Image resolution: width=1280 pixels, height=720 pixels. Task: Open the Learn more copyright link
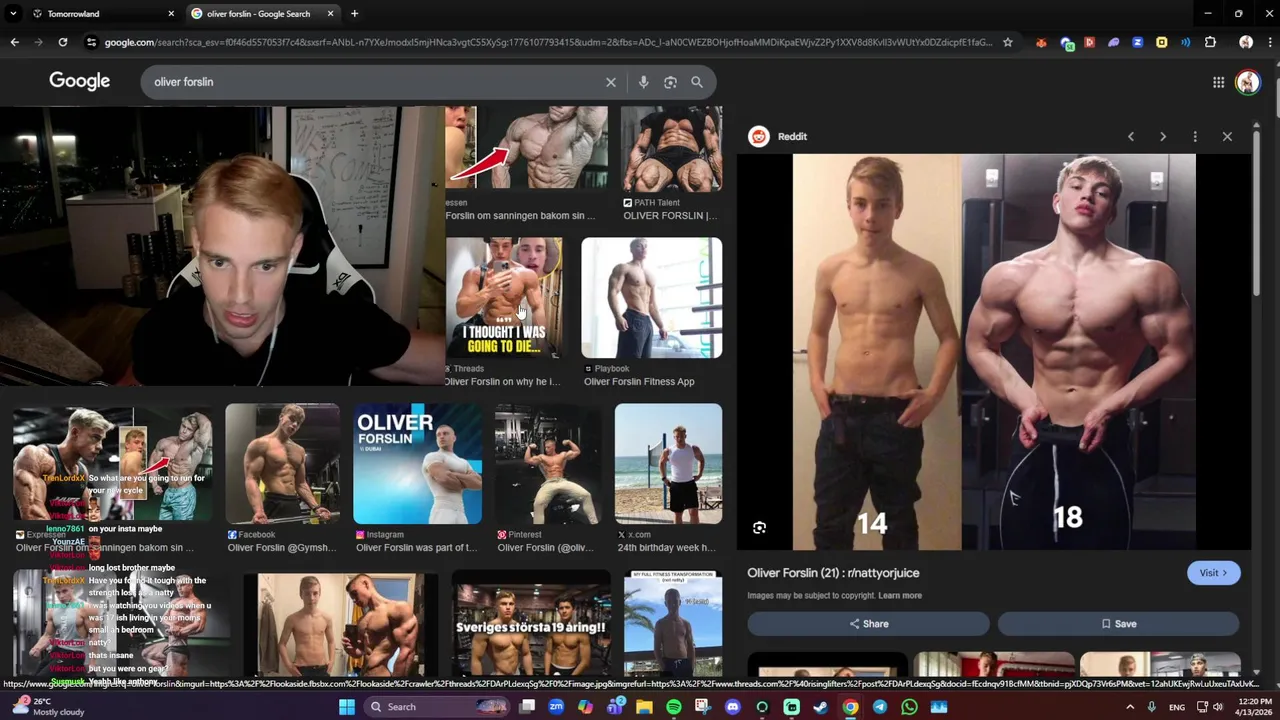(x=900, y=596)
